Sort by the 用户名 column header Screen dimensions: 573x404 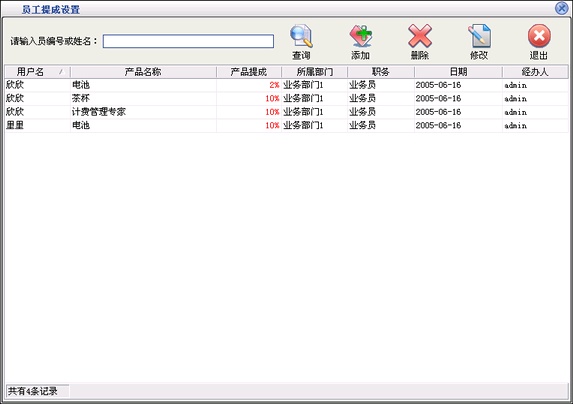[37, 72]
